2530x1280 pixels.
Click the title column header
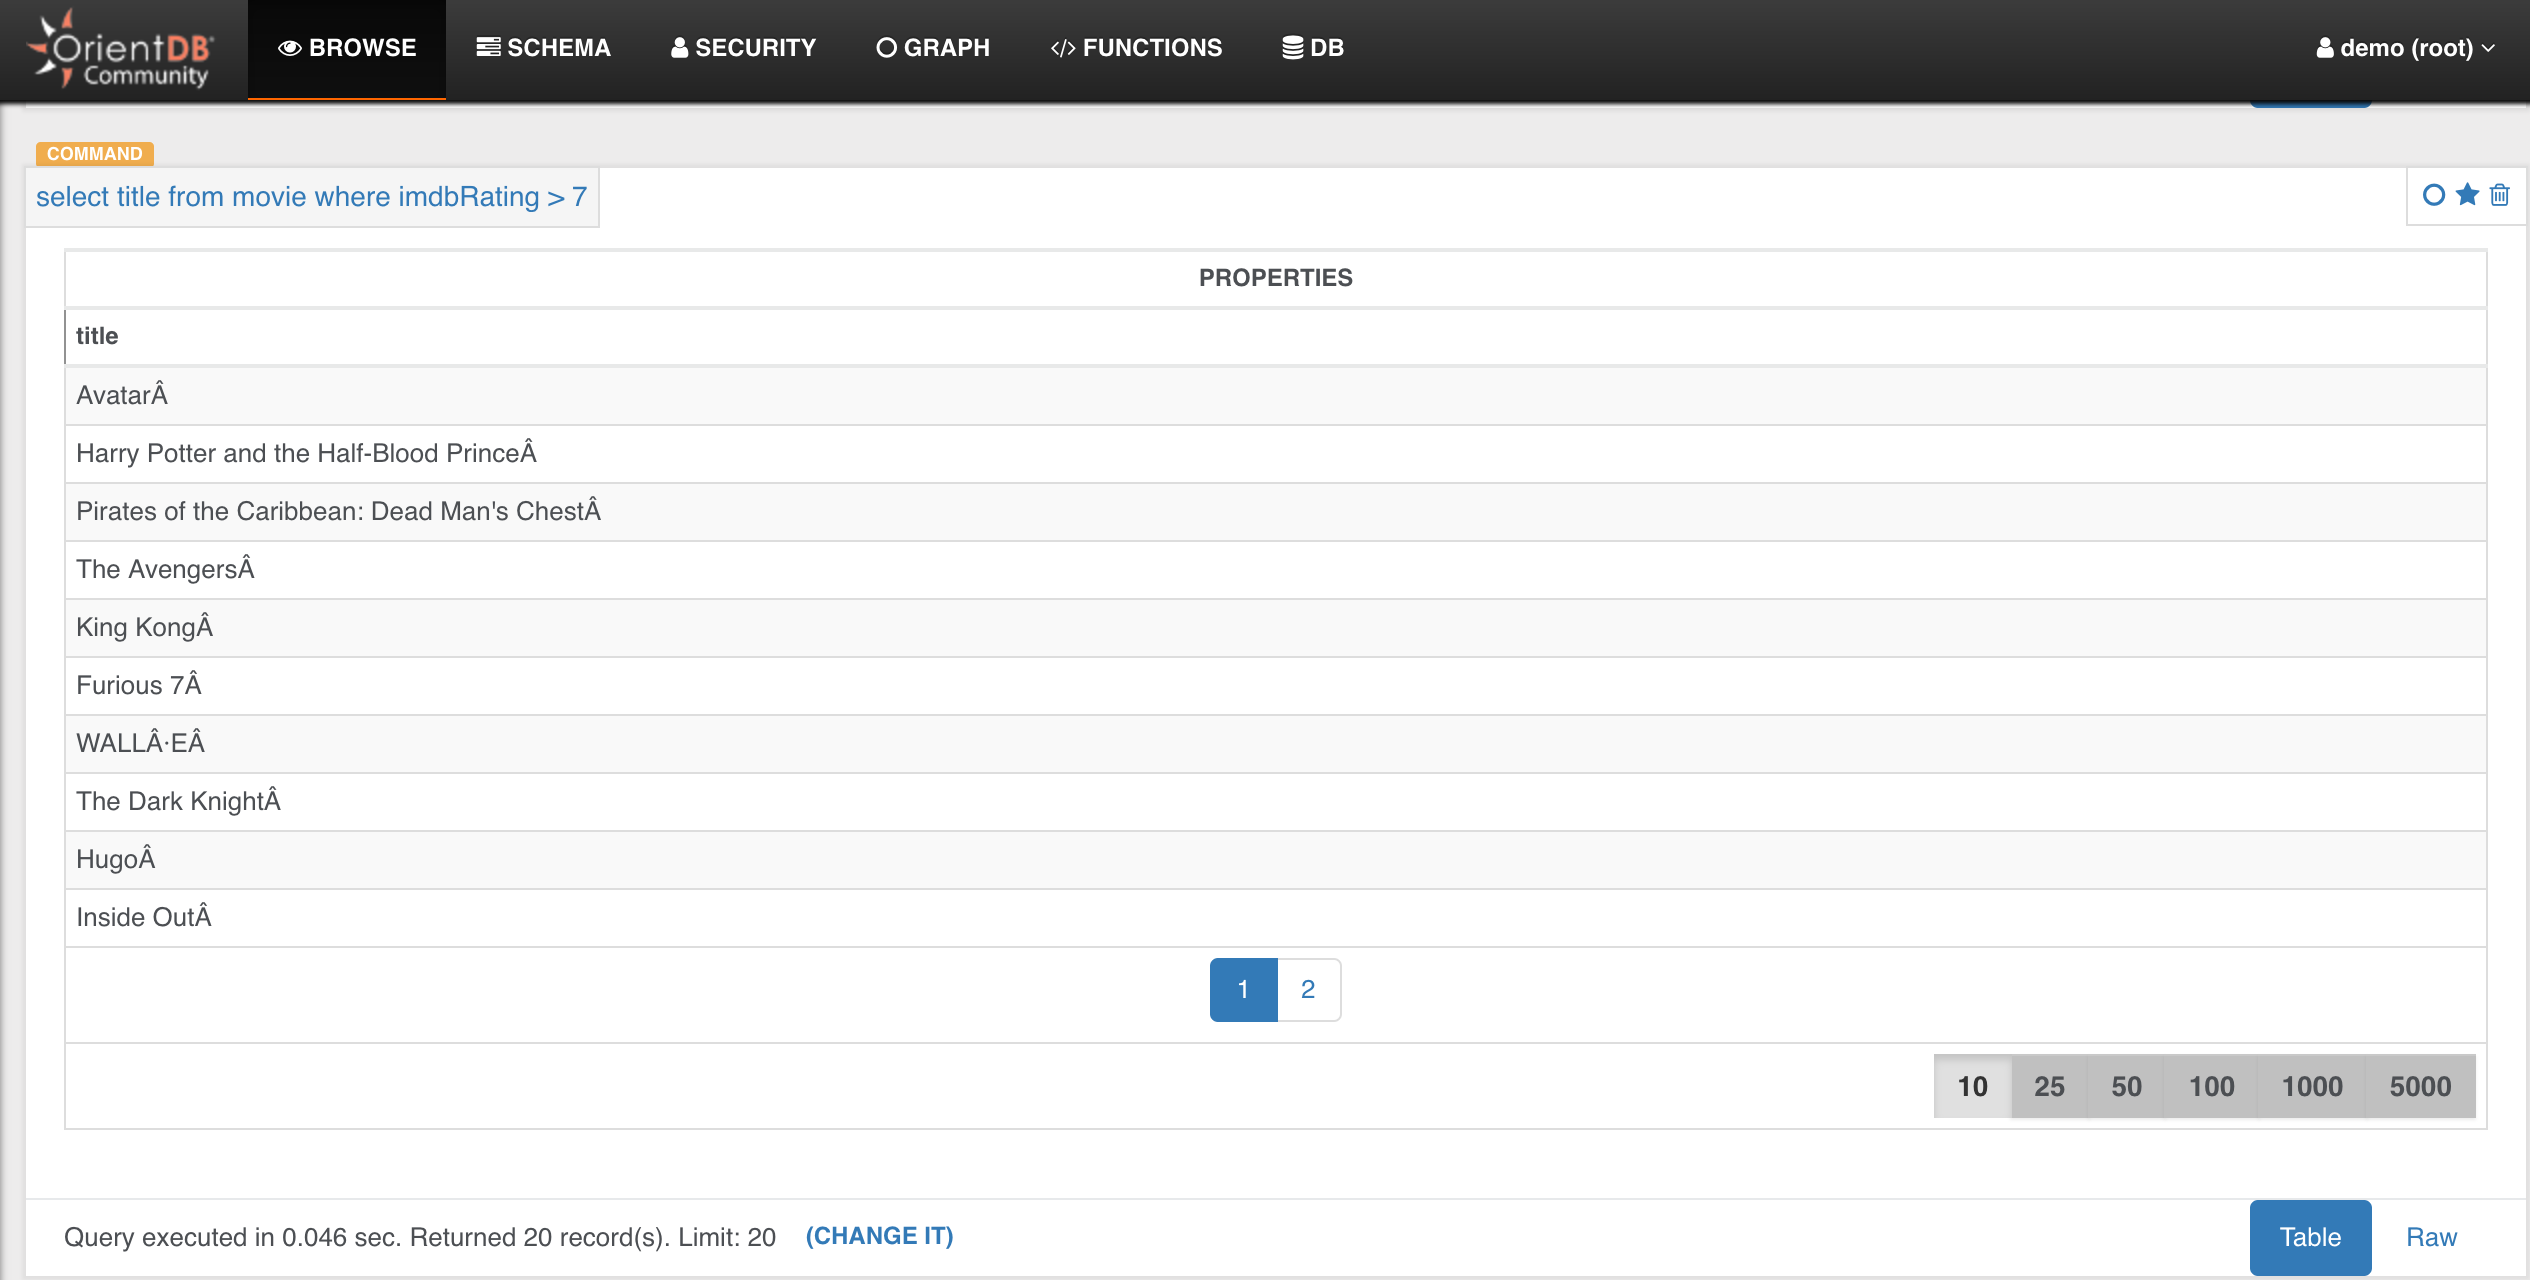tap(97, 336)
